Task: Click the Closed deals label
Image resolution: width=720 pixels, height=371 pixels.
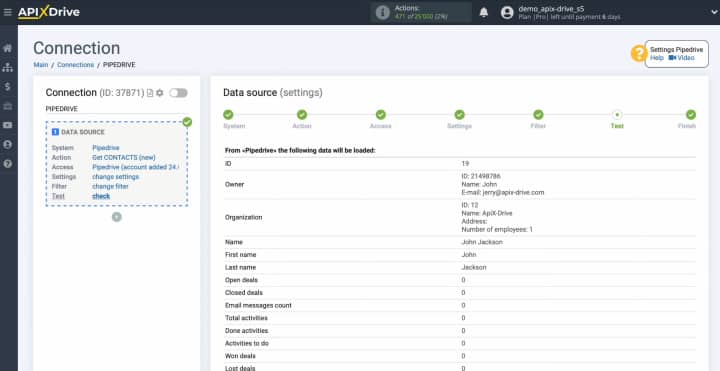Action: click(x=243, y=292)
